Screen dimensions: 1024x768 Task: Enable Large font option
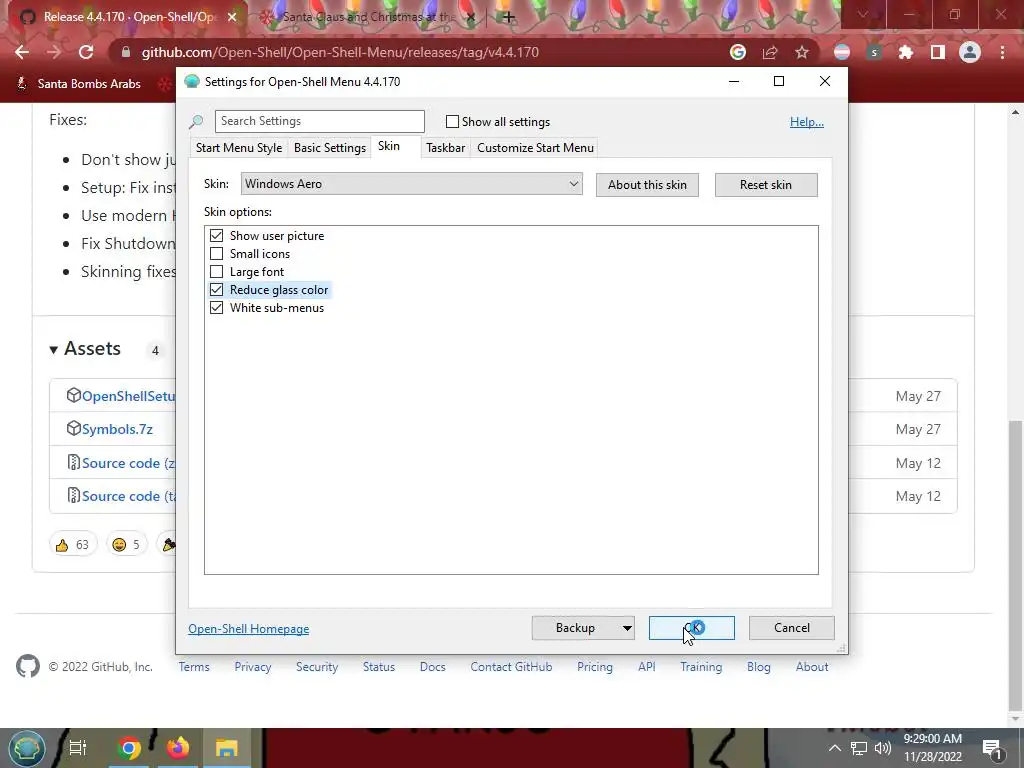(x=216, y=272)
